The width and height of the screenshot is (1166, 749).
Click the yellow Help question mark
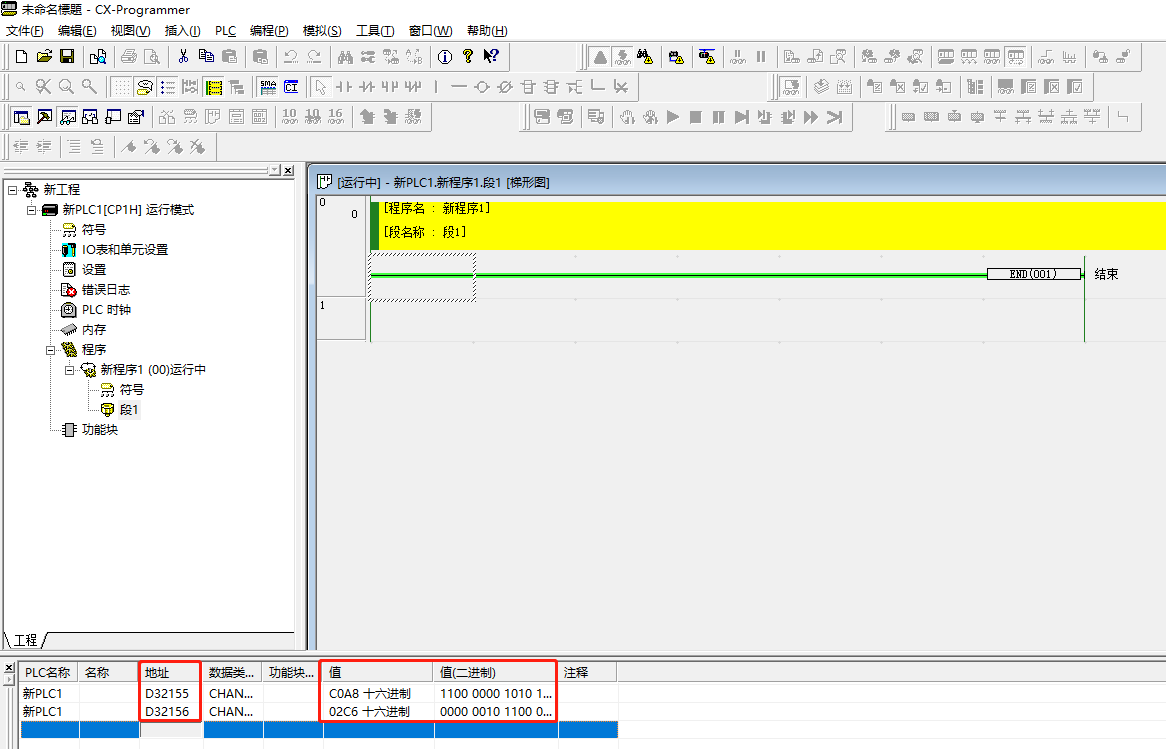468,57
